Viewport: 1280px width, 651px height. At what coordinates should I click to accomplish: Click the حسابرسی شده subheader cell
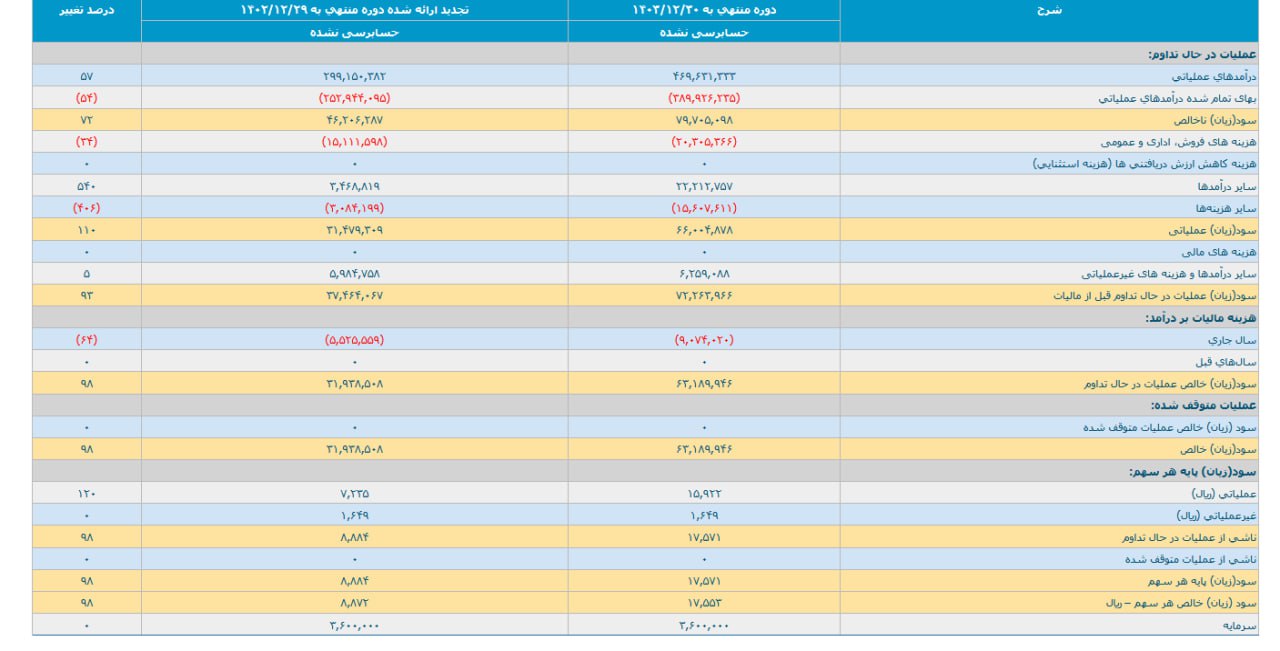354,32
